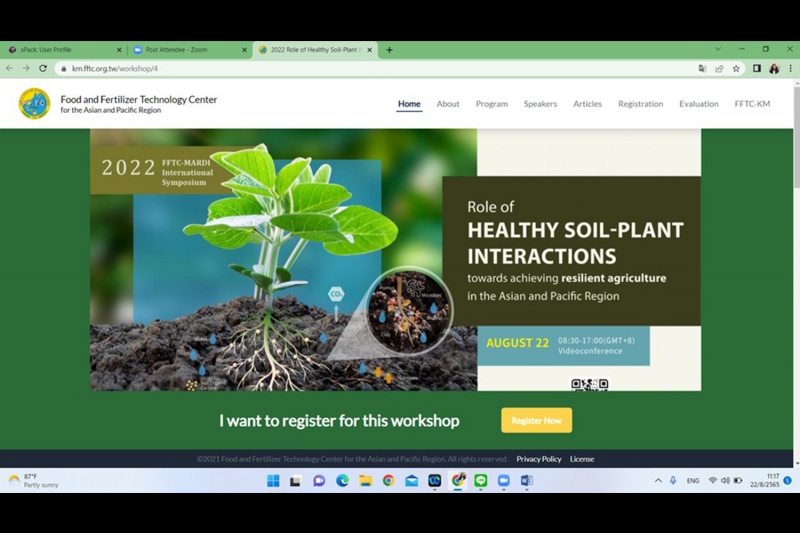This screenshot has height=533, width=800.
Task: Open the Privacy Policy footer link
Action: click(538, 459)
